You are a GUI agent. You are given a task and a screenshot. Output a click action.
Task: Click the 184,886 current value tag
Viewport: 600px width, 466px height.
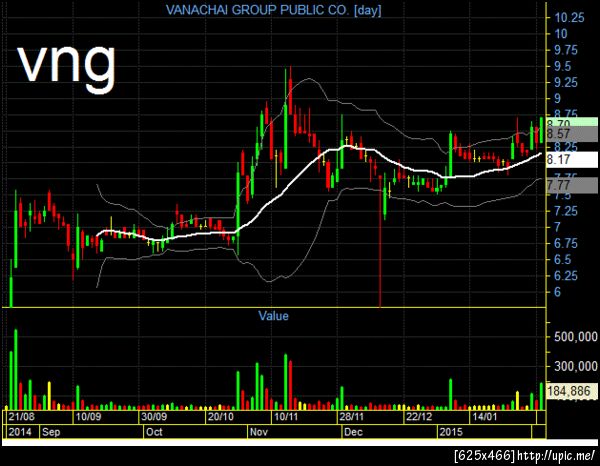(x=572, y=391)
